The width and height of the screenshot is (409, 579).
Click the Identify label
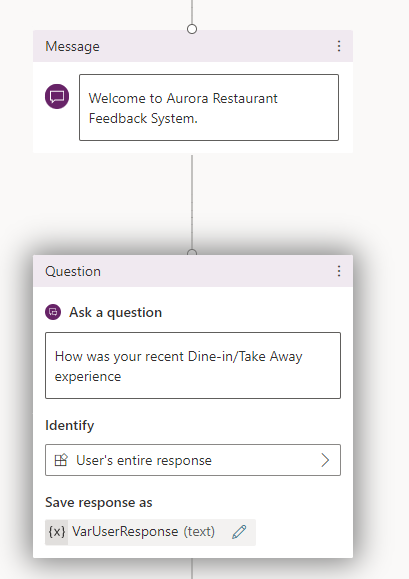69,425
